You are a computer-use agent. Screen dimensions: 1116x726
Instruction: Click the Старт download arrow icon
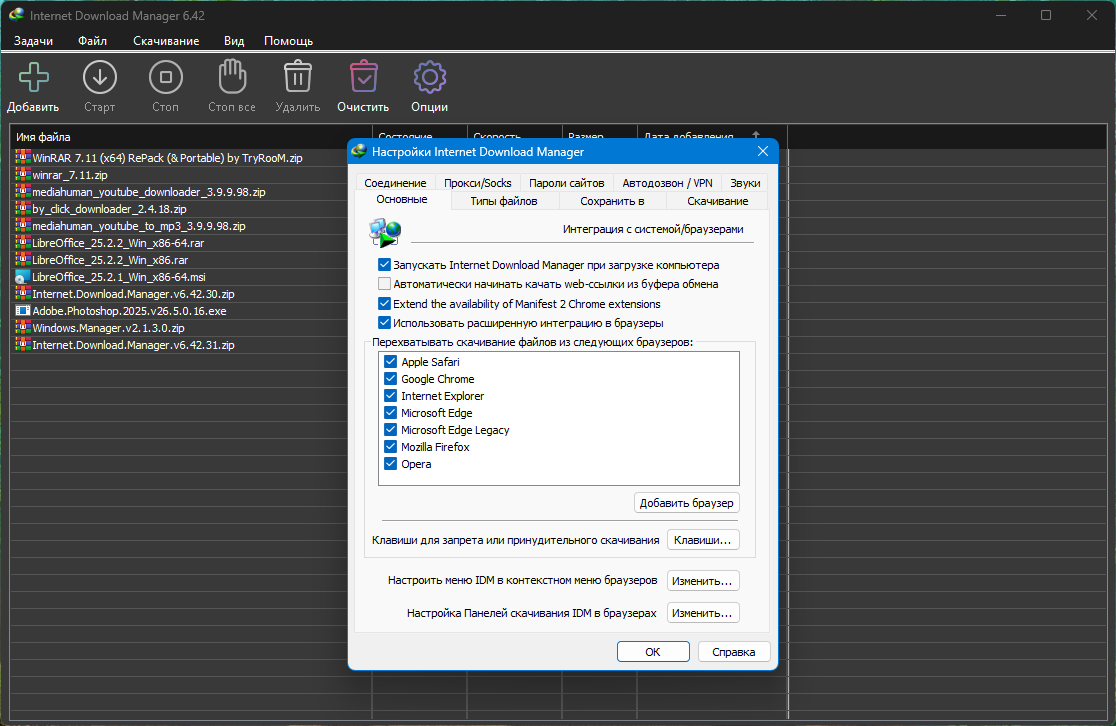point(100,77)
